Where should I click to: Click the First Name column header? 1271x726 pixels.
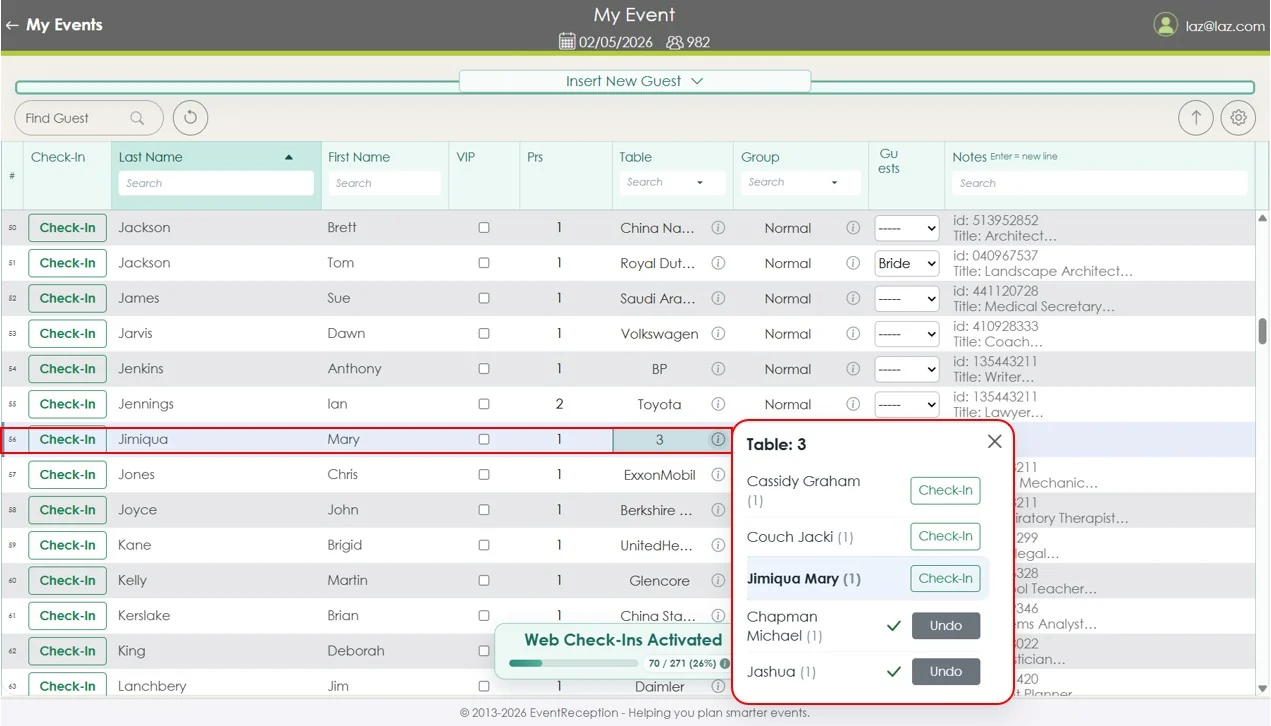click(359, 157)
